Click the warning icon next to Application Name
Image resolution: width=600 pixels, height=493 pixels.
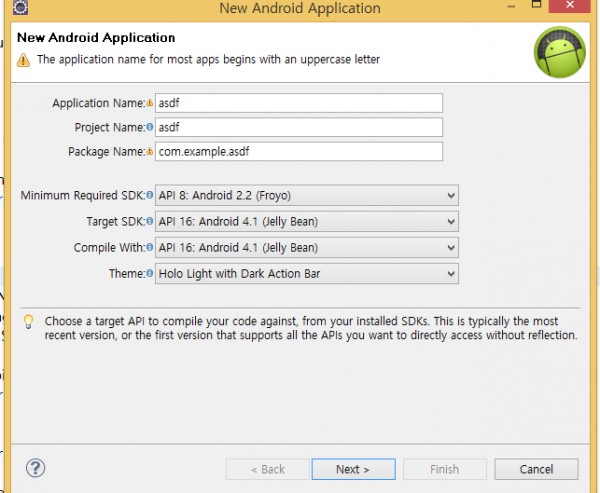150,103
